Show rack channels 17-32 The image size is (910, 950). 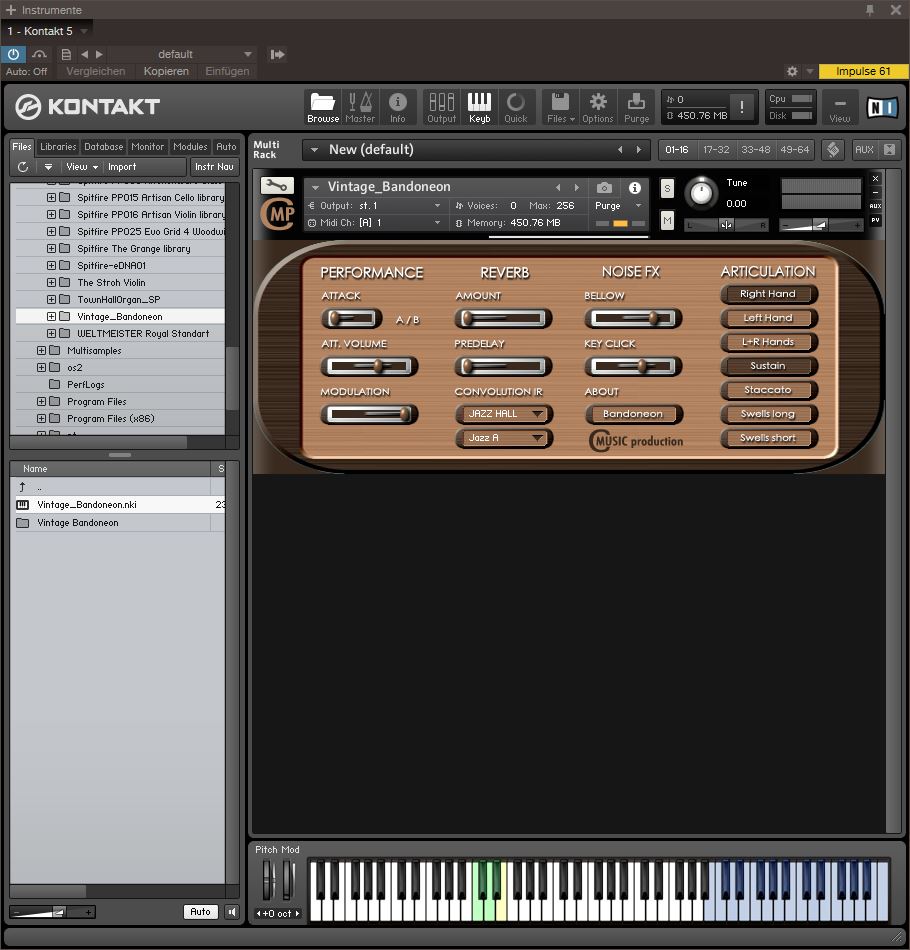(x=716, y=150)
